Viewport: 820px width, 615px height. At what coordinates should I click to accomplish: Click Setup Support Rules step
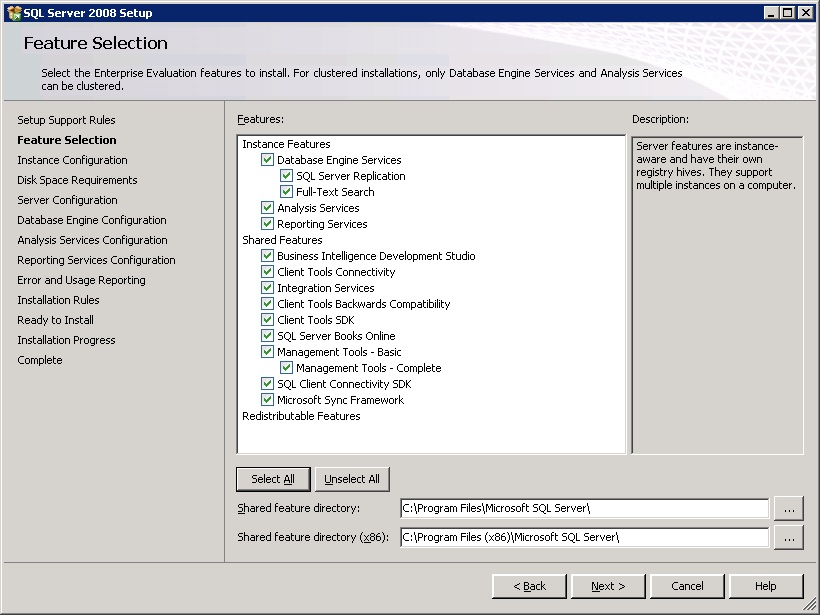pos(66,120)
